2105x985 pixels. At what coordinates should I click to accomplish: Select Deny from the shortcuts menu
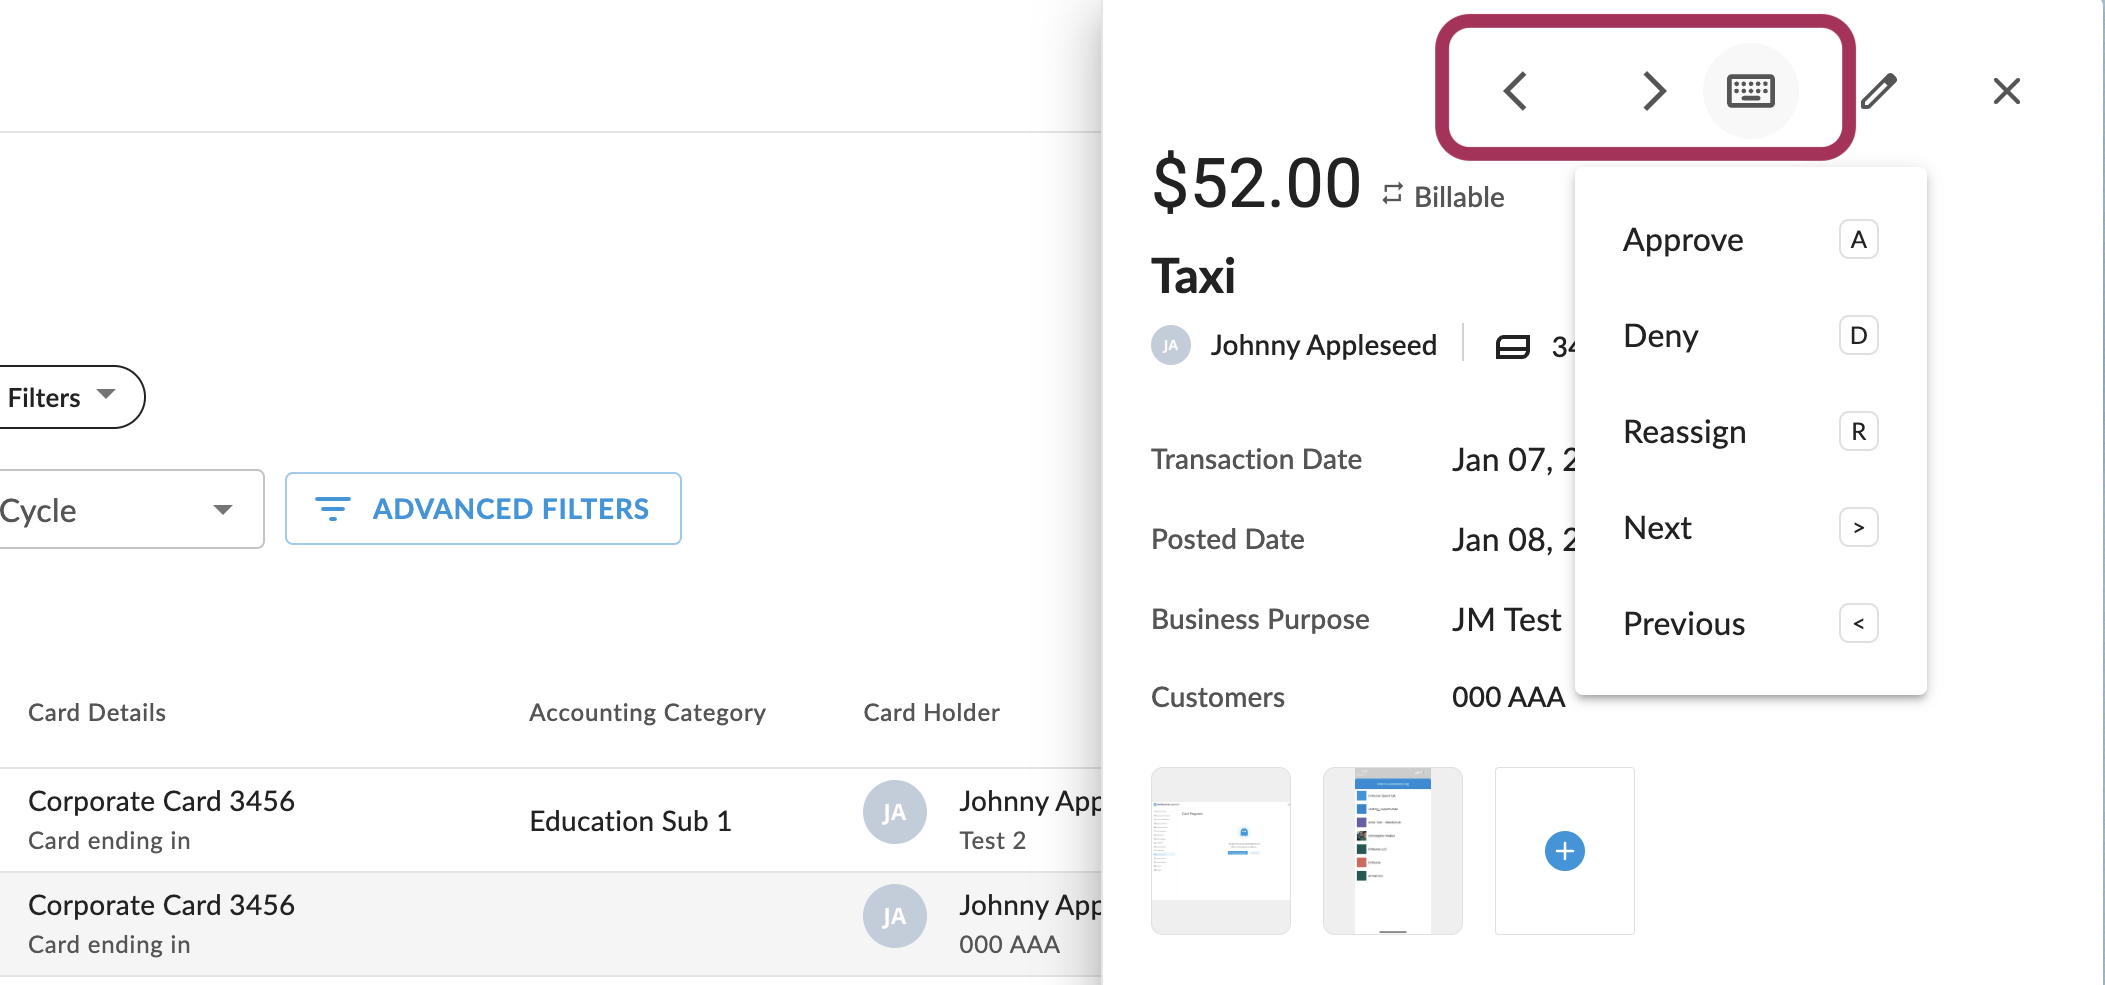(1750, 336)
